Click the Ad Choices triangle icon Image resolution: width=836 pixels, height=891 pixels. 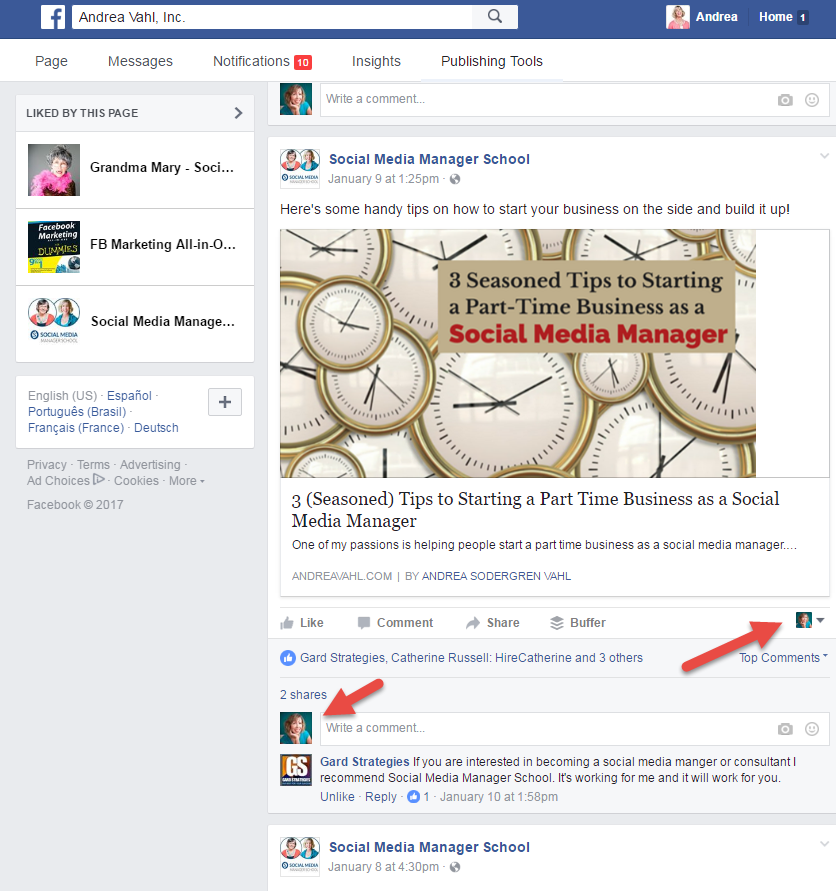tap(99, 480)
